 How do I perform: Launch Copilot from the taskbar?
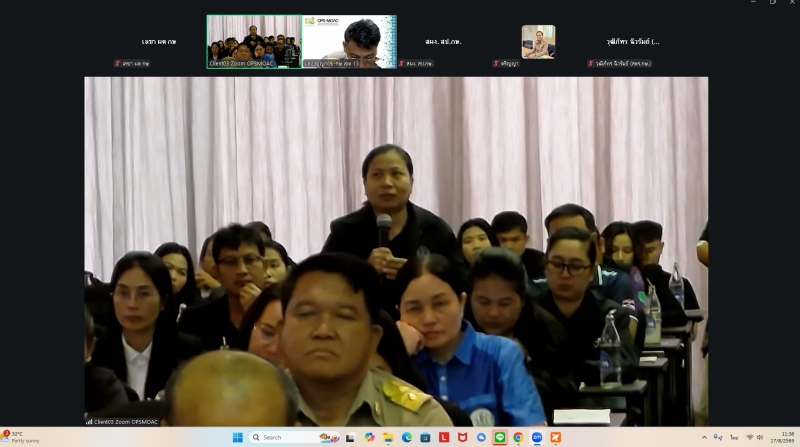click(x=369, y=437)
